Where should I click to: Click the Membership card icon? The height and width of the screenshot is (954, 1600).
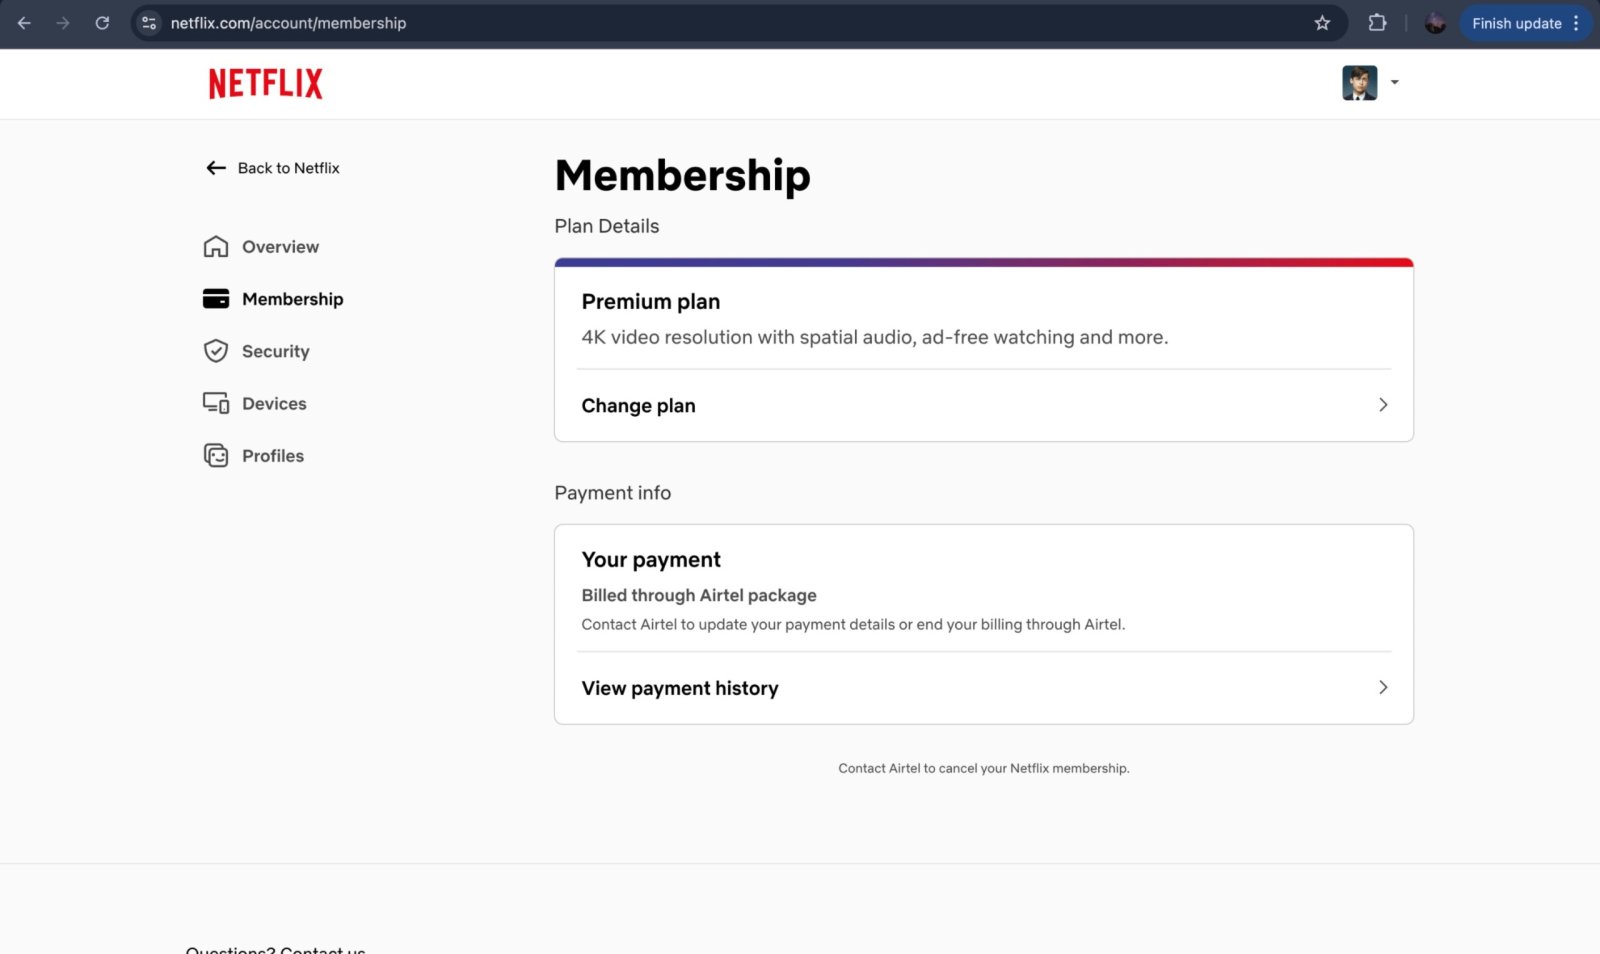pyautogui.click(x=216, y=299)
